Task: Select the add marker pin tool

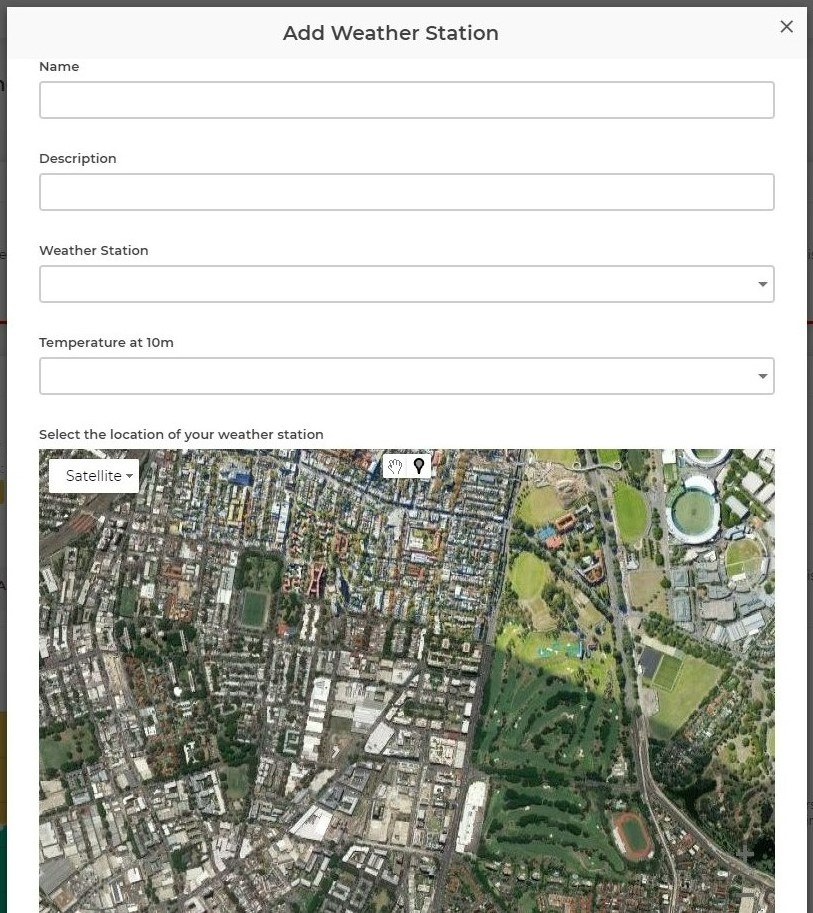Action: coord(419,466)
